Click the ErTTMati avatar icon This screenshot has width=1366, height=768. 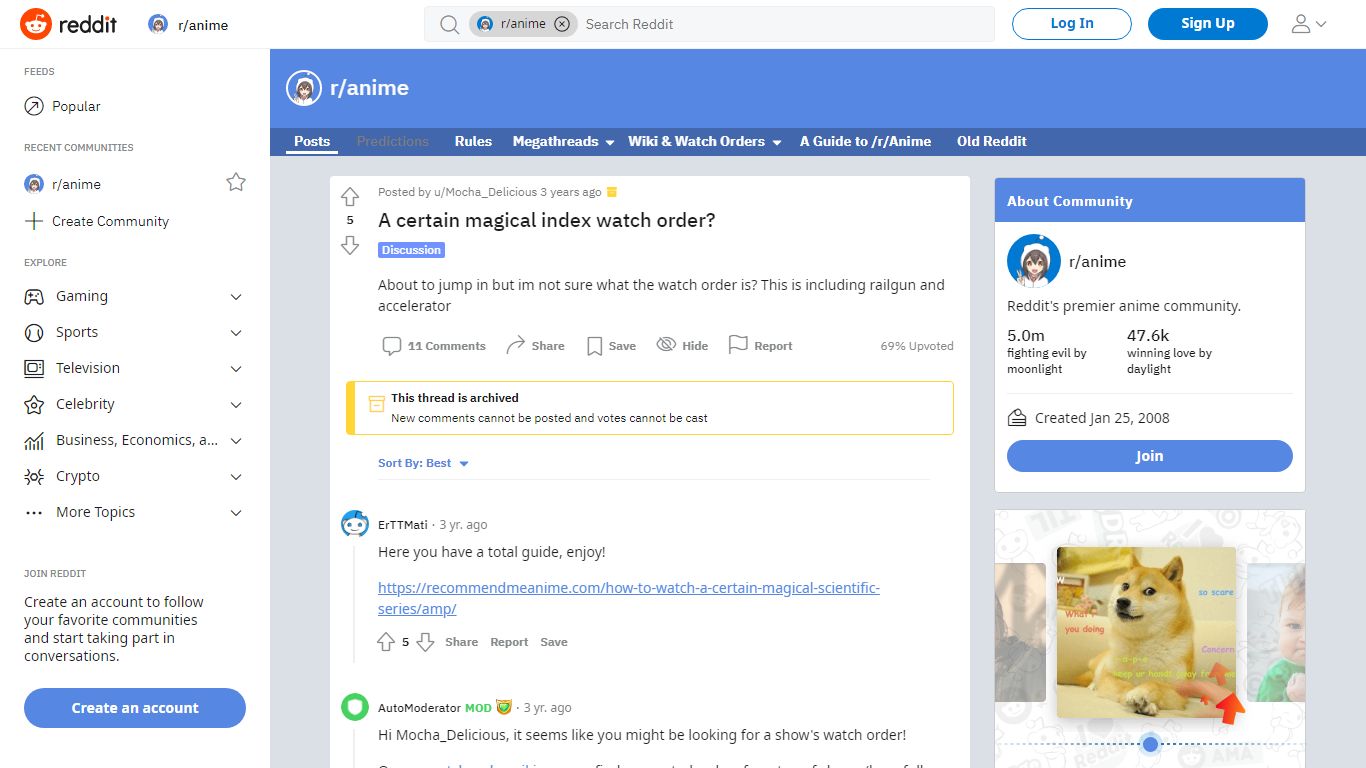click(355, 523)
